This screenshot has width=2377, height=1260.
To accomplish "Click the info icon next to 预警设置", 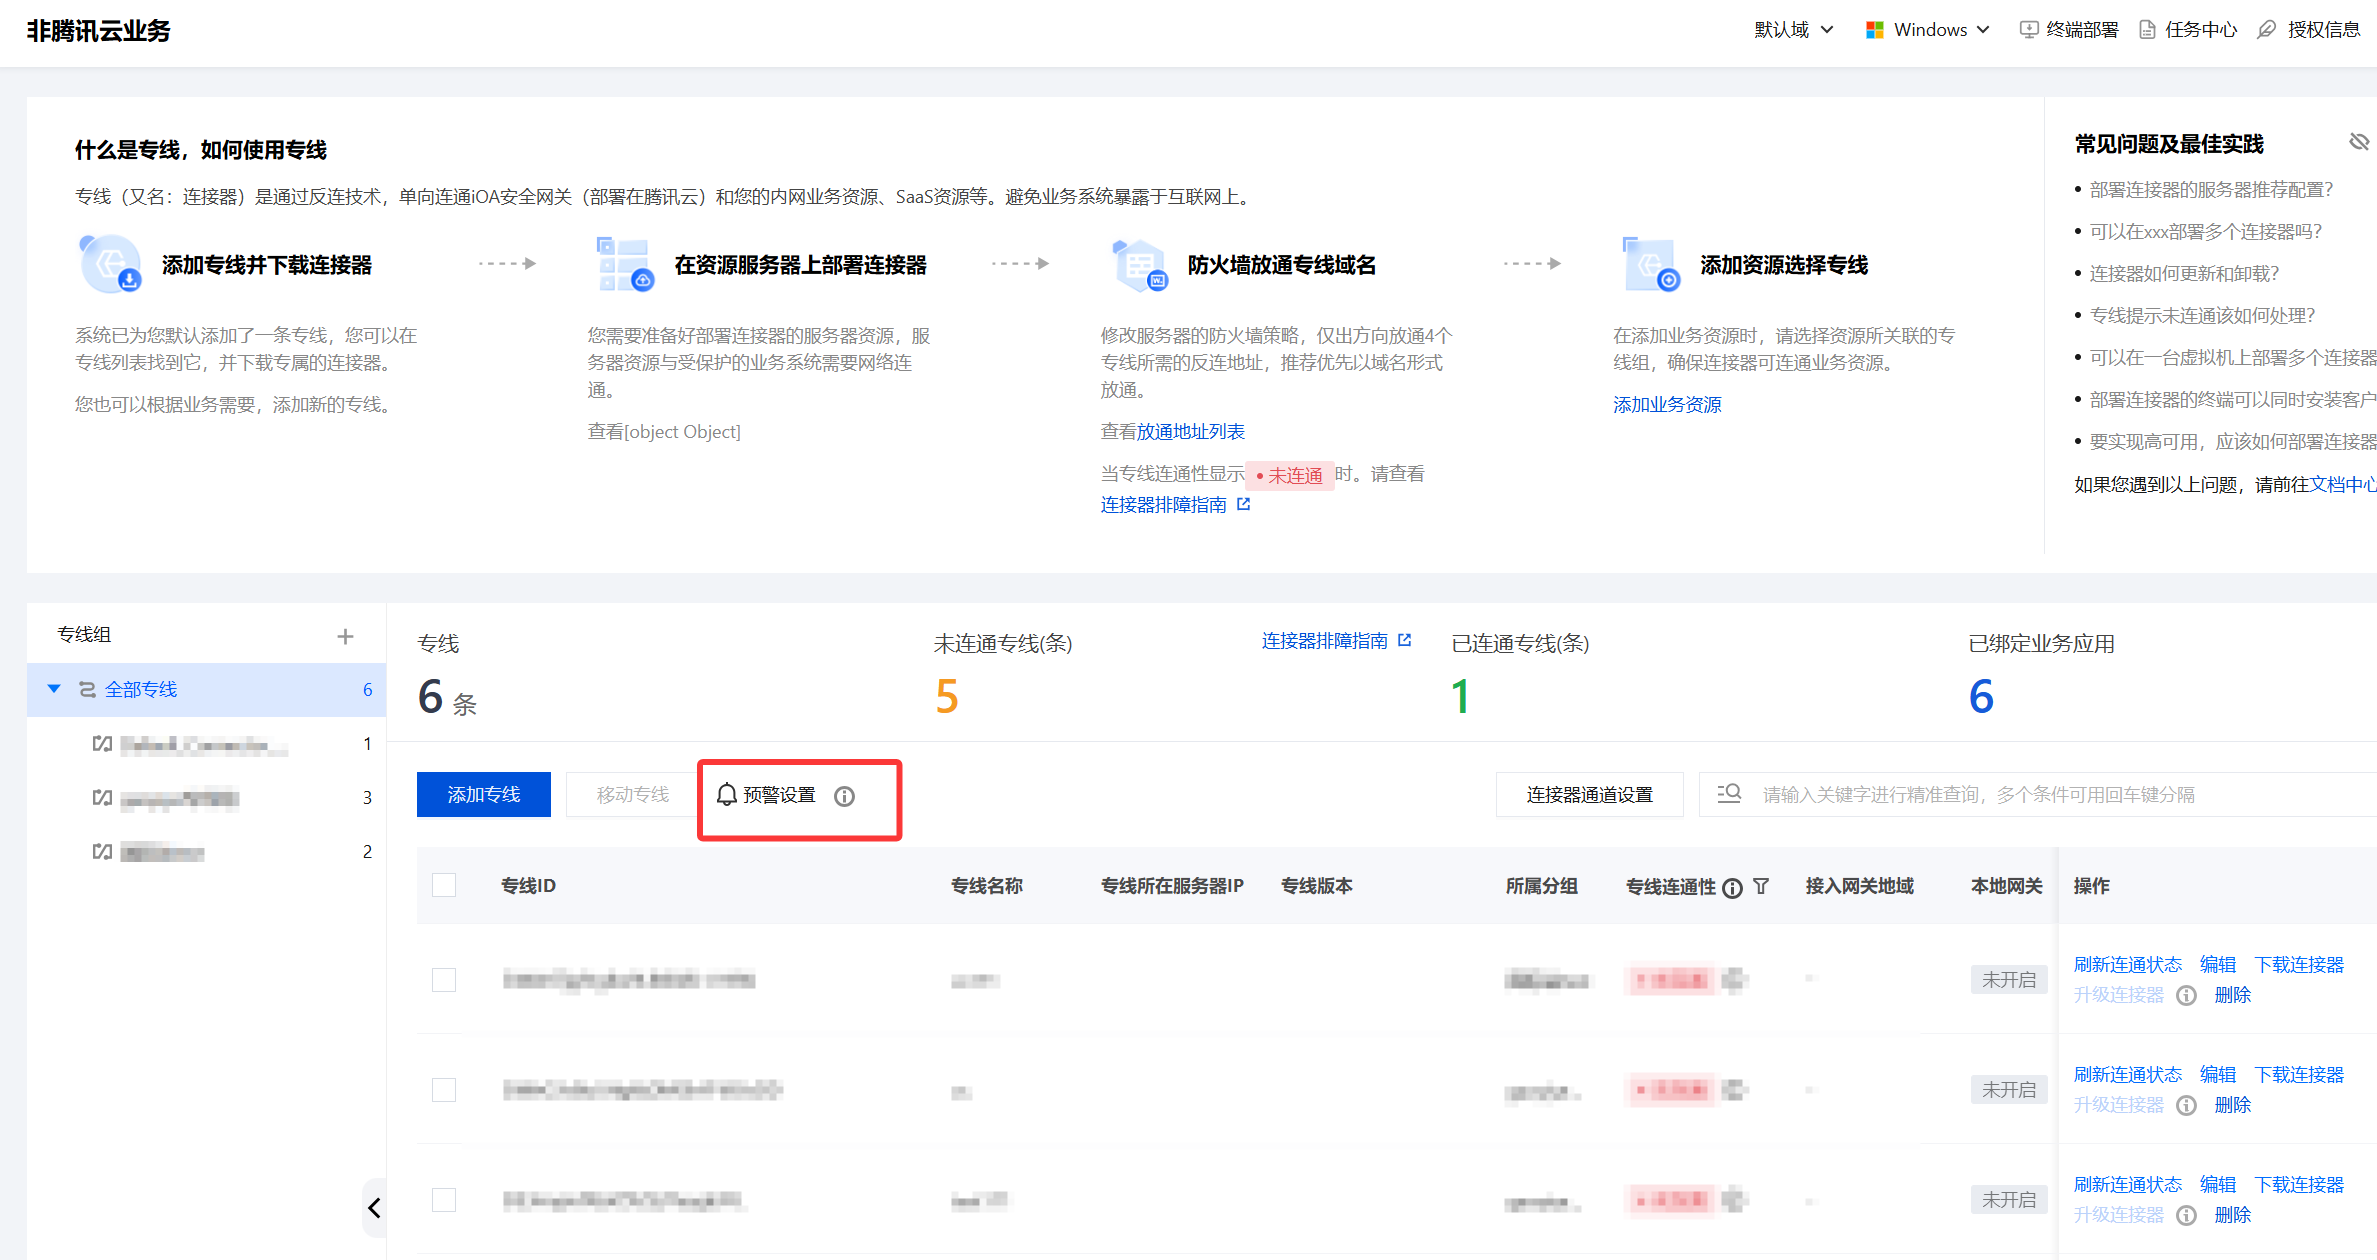I will pos(845,796).
